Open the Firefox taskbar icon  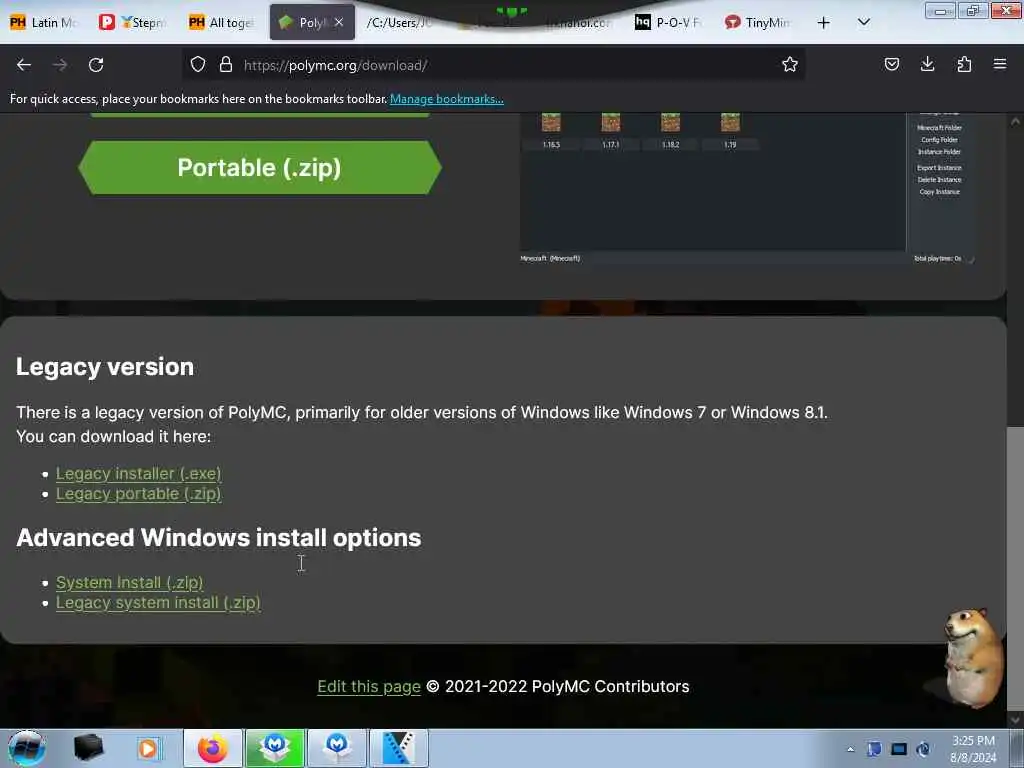pos(213,748)
